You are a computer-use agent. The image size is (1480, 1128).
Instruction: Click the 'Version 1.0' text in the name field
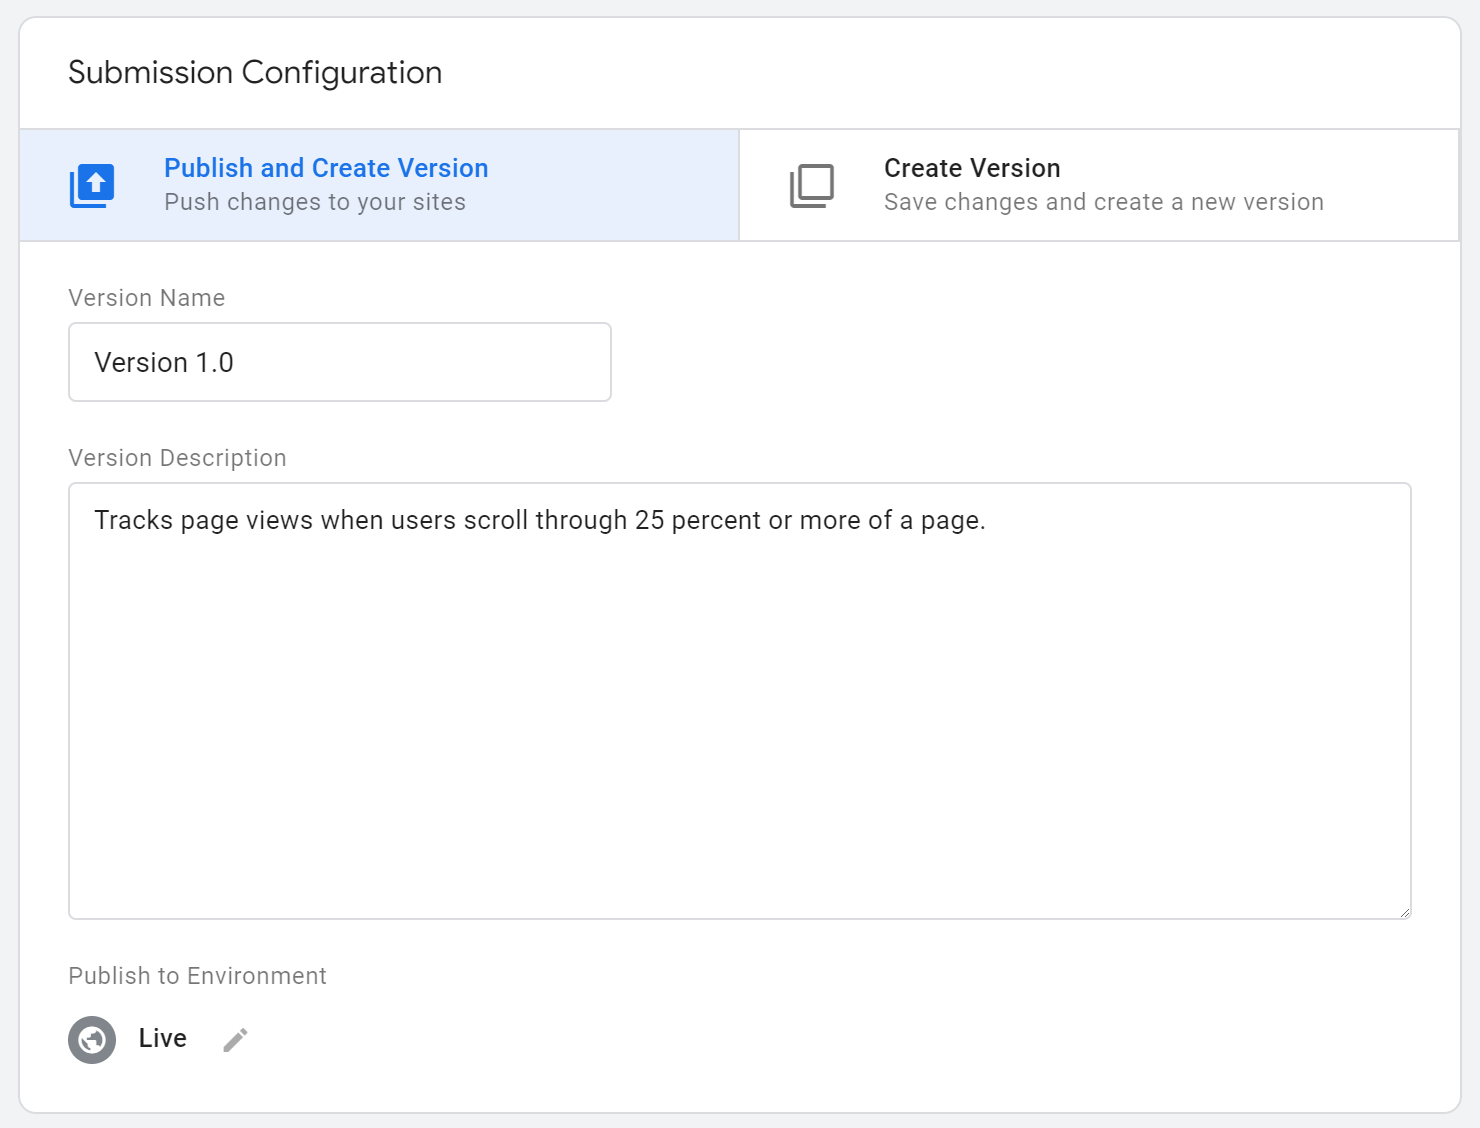[164, 362]
